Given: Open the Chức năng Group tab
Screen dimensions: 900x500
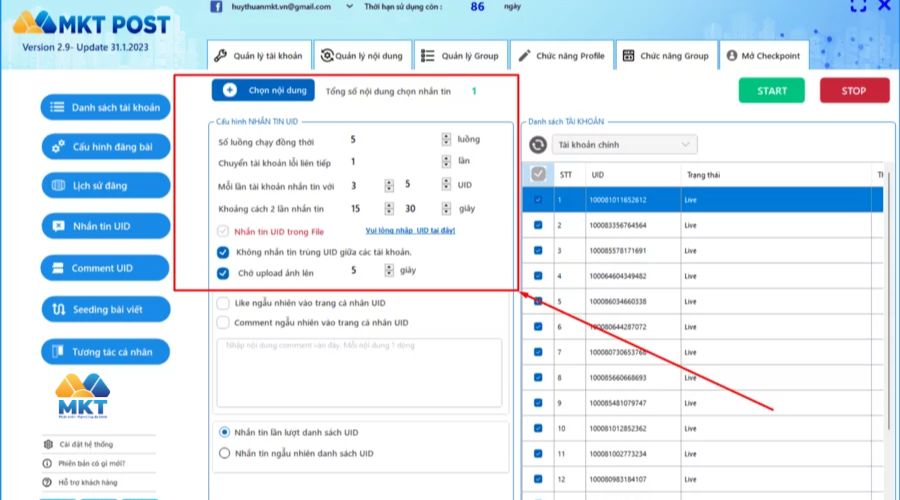Looking at the screenshot, I should (666, 56).
